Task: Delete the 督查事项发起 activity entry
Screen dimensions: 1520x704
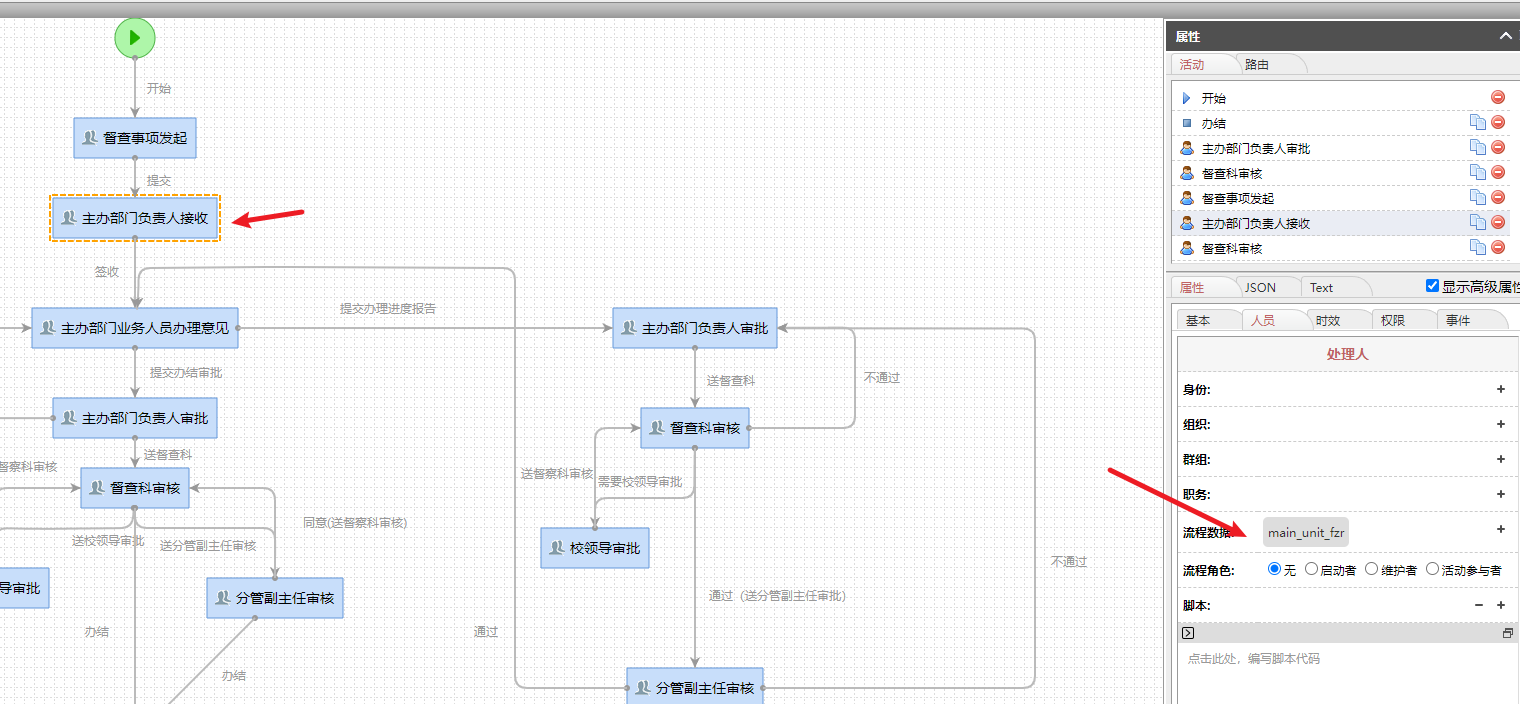Action: (1498, 197)
